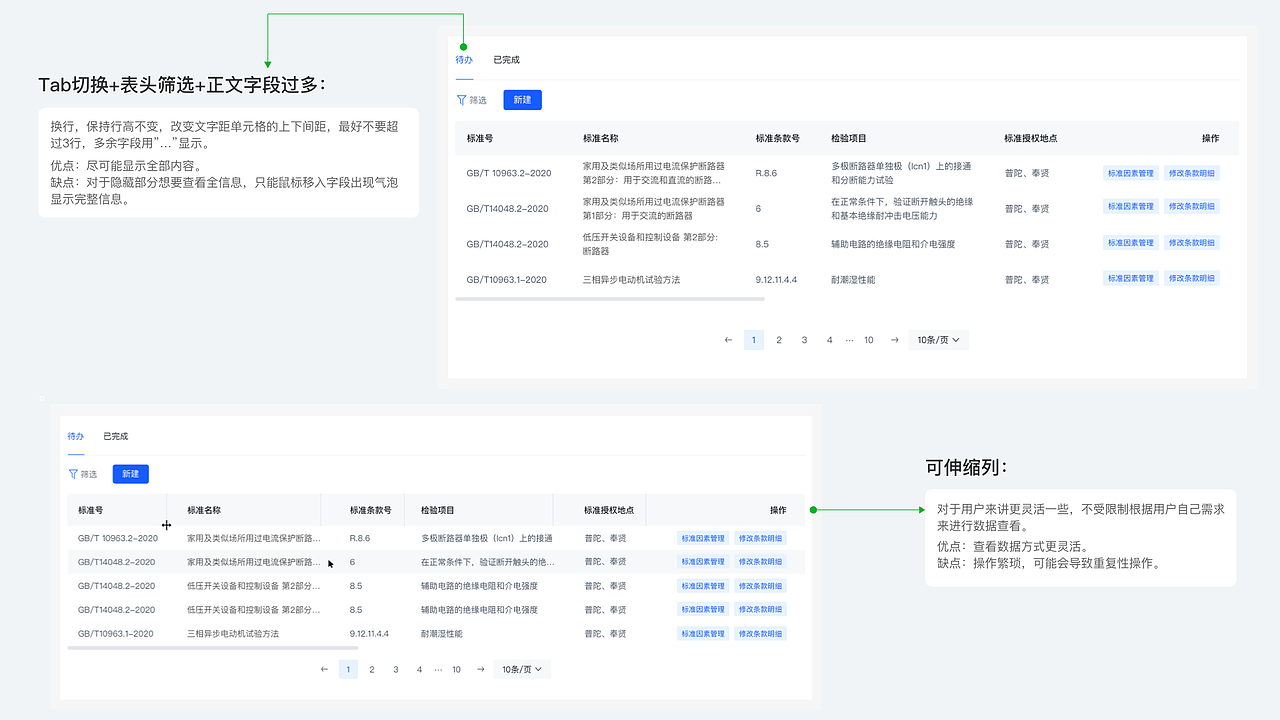
Task: Click 标准因素管理 for clause 6 row, lower table
Action: pos(703,562)
